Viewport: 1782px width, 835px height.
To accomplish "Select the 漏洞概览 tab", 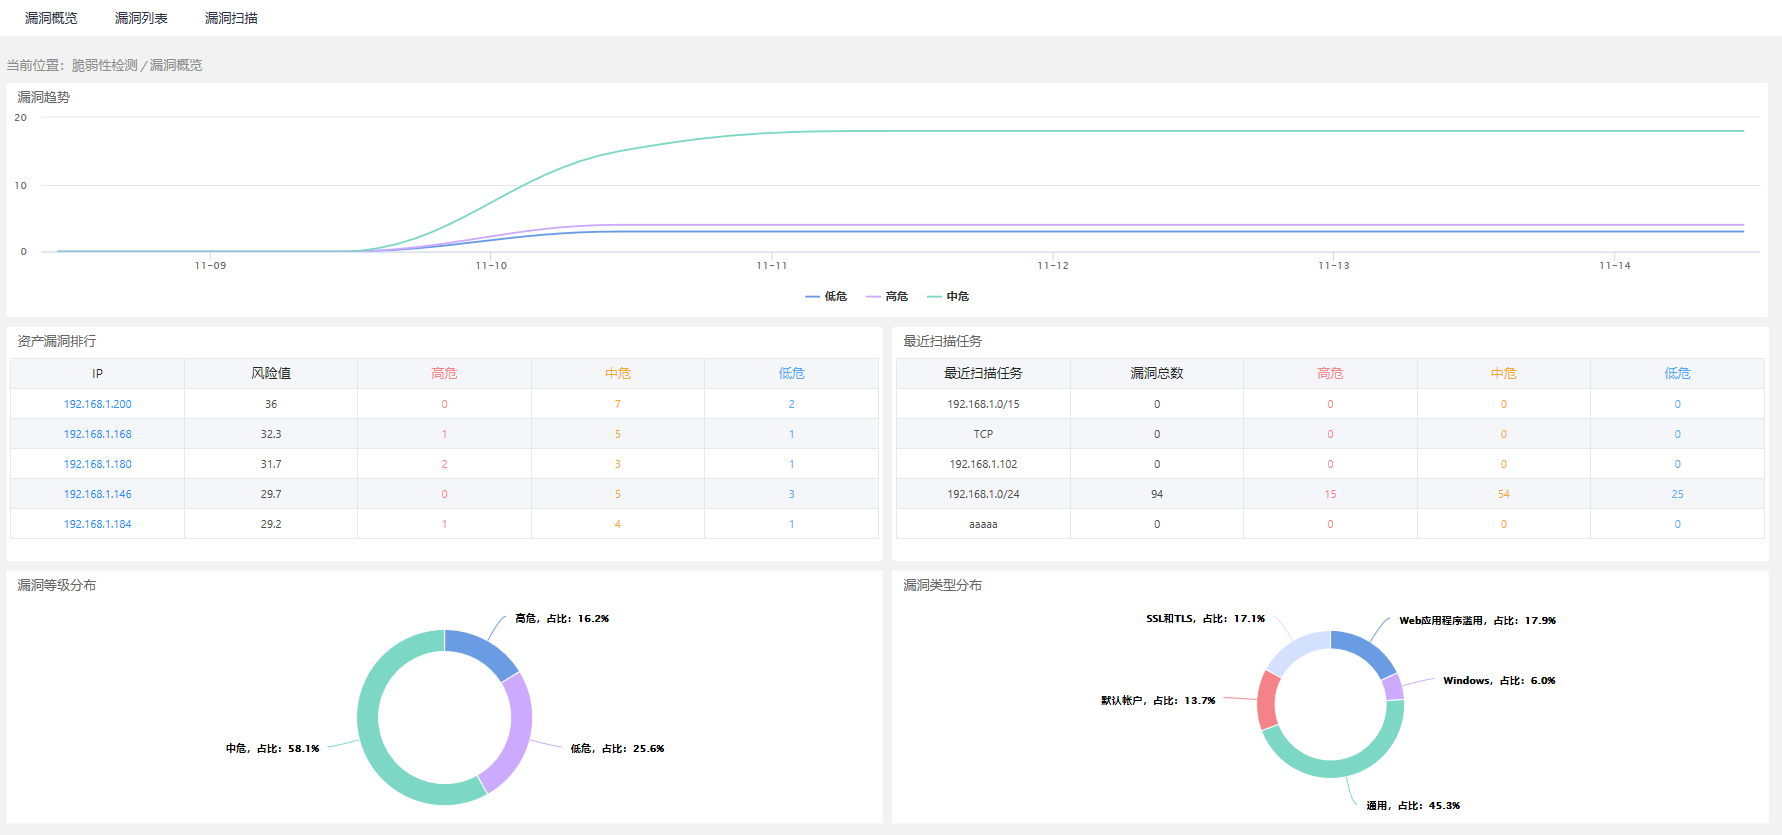I will click(51, 18).
